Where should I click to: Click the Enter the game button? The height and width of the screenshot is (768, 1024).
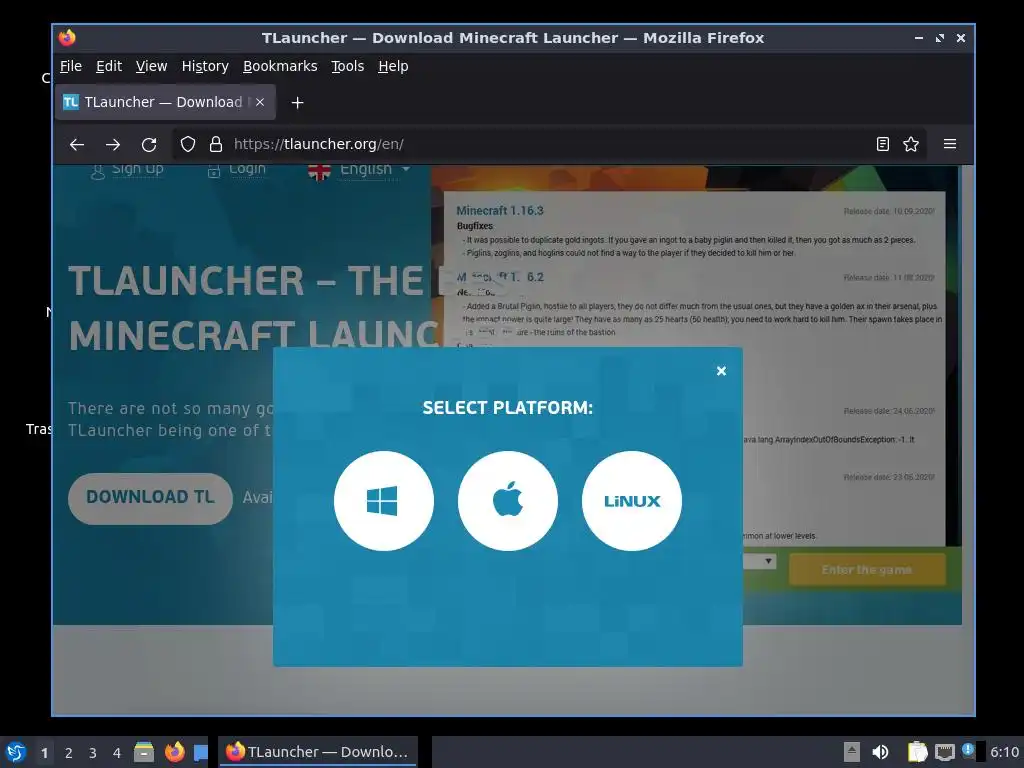pyautogui.click(x=867, y=569)
